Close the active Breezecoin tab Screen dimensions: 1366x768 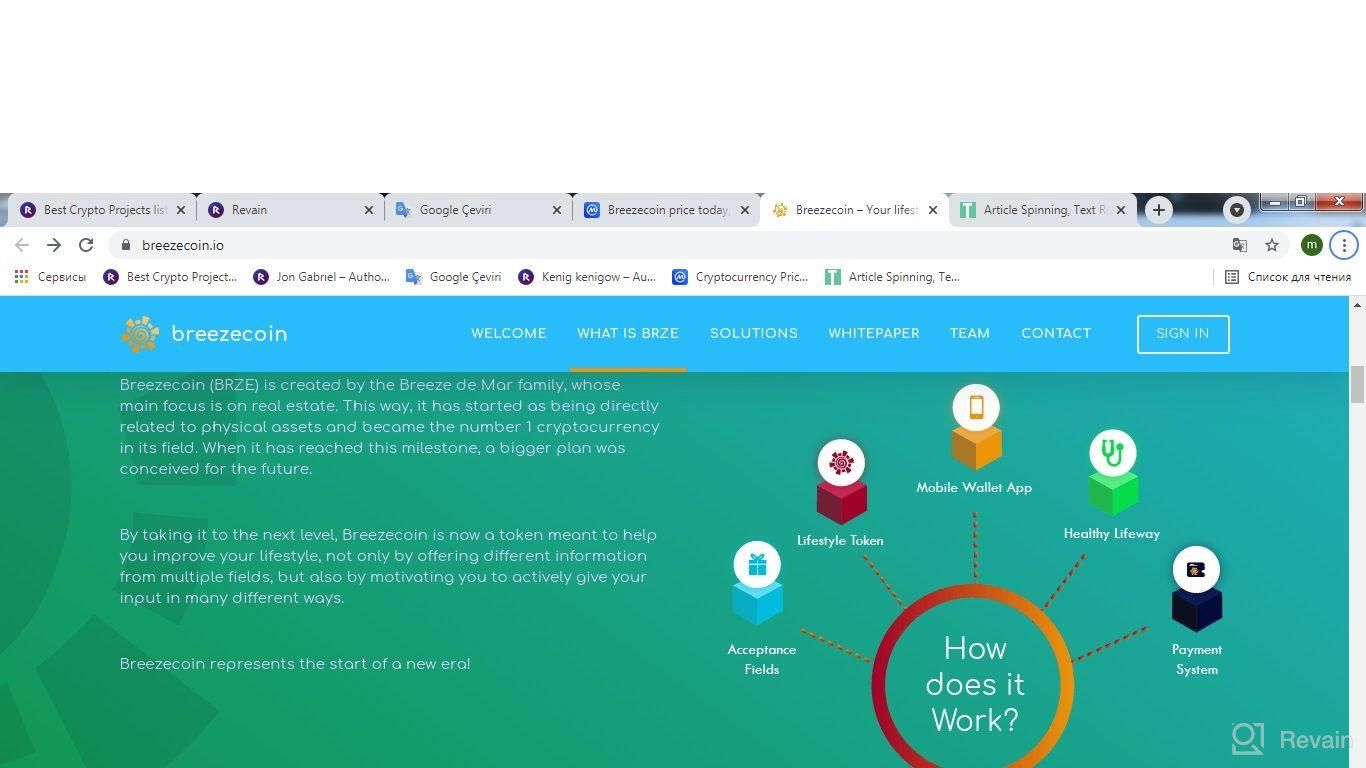[933, 210]
